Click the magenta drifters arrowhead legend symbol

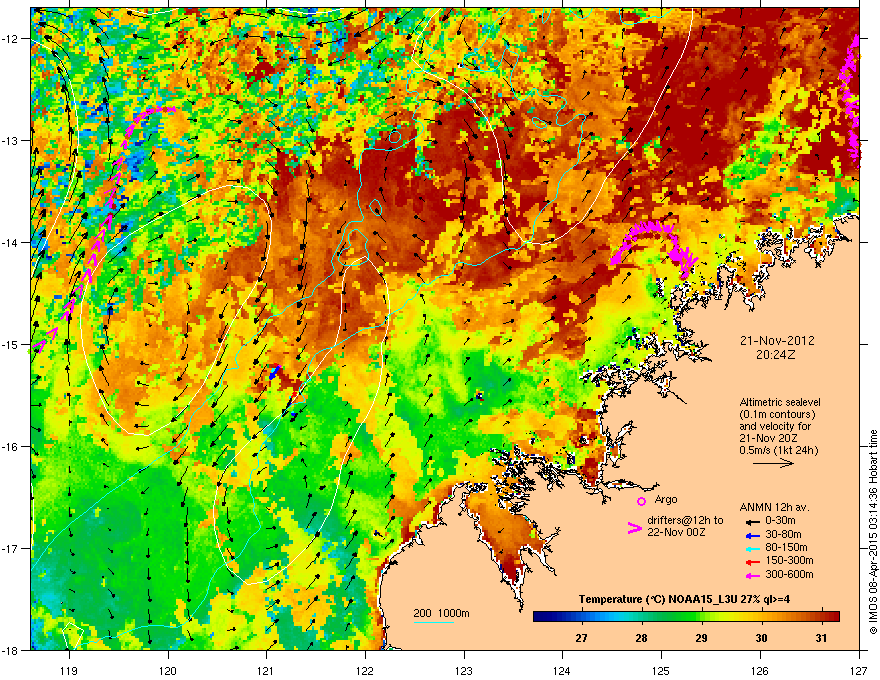pyautogui.click(x=634, y=528)
